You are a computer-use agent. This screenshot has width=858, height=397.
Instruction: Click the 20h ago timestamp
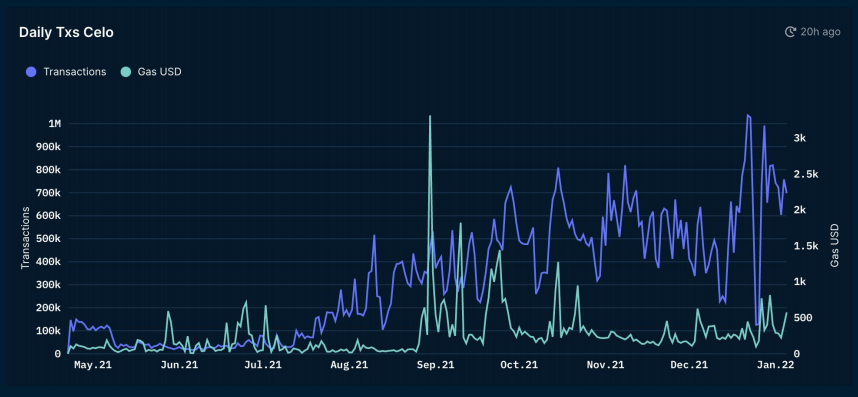[820, 32]
